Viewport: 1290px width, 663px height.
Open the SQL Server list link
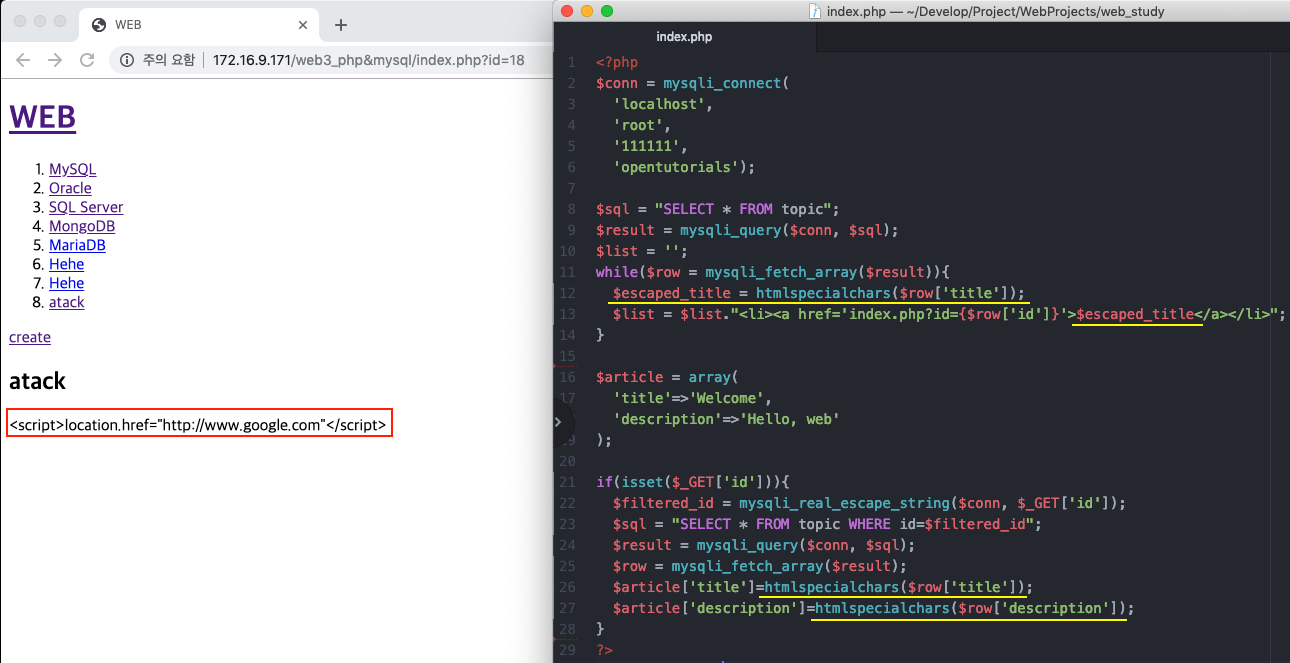click(x=86, y=207)
